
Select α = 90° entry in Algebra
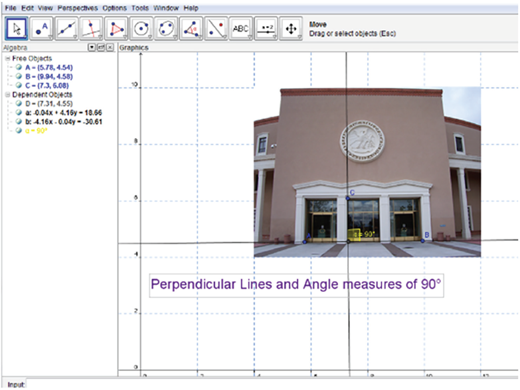[36, 130]
